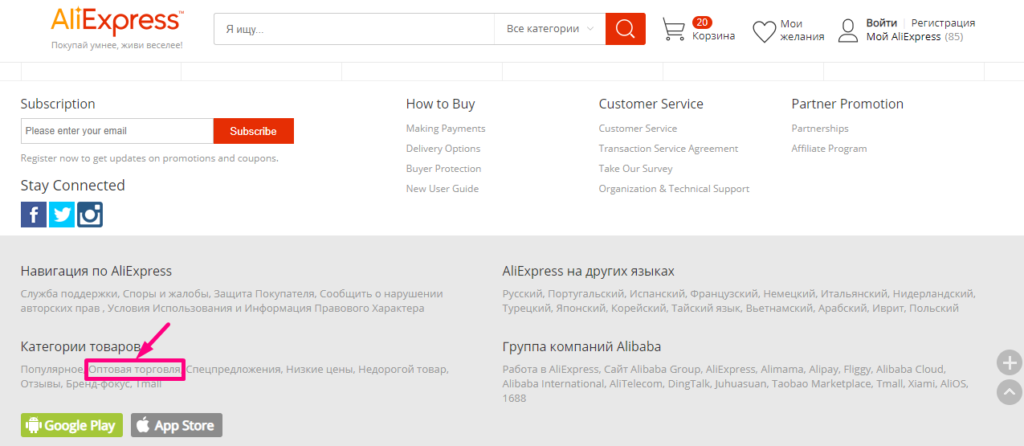Open the Alipay link
Viewport: 1024px width, 446px height.
tap(822, 369)
